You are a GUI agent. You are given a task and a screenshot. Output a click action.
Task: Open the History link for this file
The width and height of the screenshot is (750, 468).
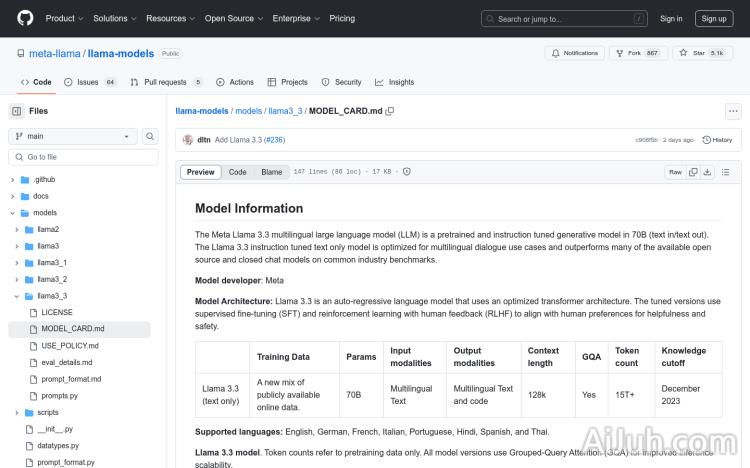tap(718, 140)
